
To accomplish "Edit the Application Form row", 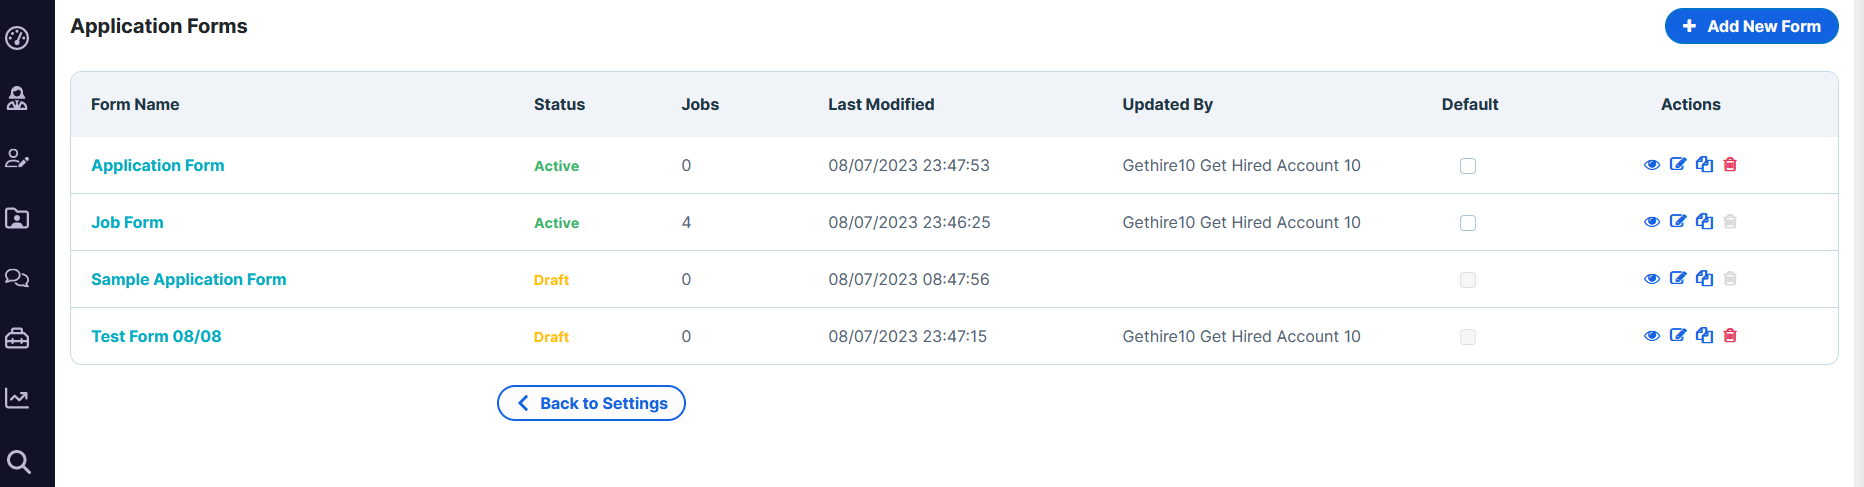I will [1678, 165].
